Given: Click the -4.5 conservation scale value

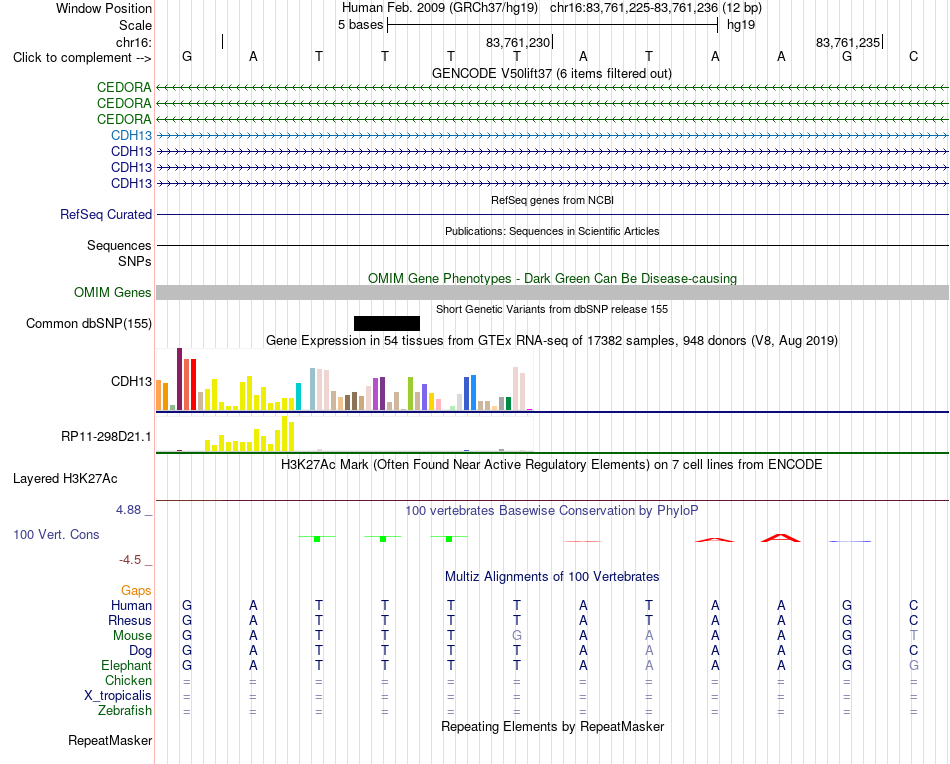Looking at the screenshot, I should [130, 560].
